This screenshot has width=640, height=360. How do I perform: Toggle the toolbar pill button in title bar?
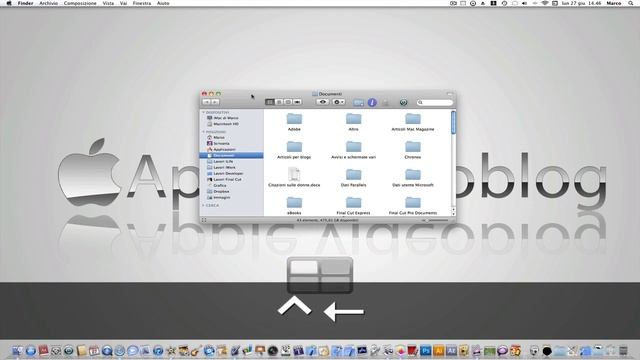coord(449,94)
